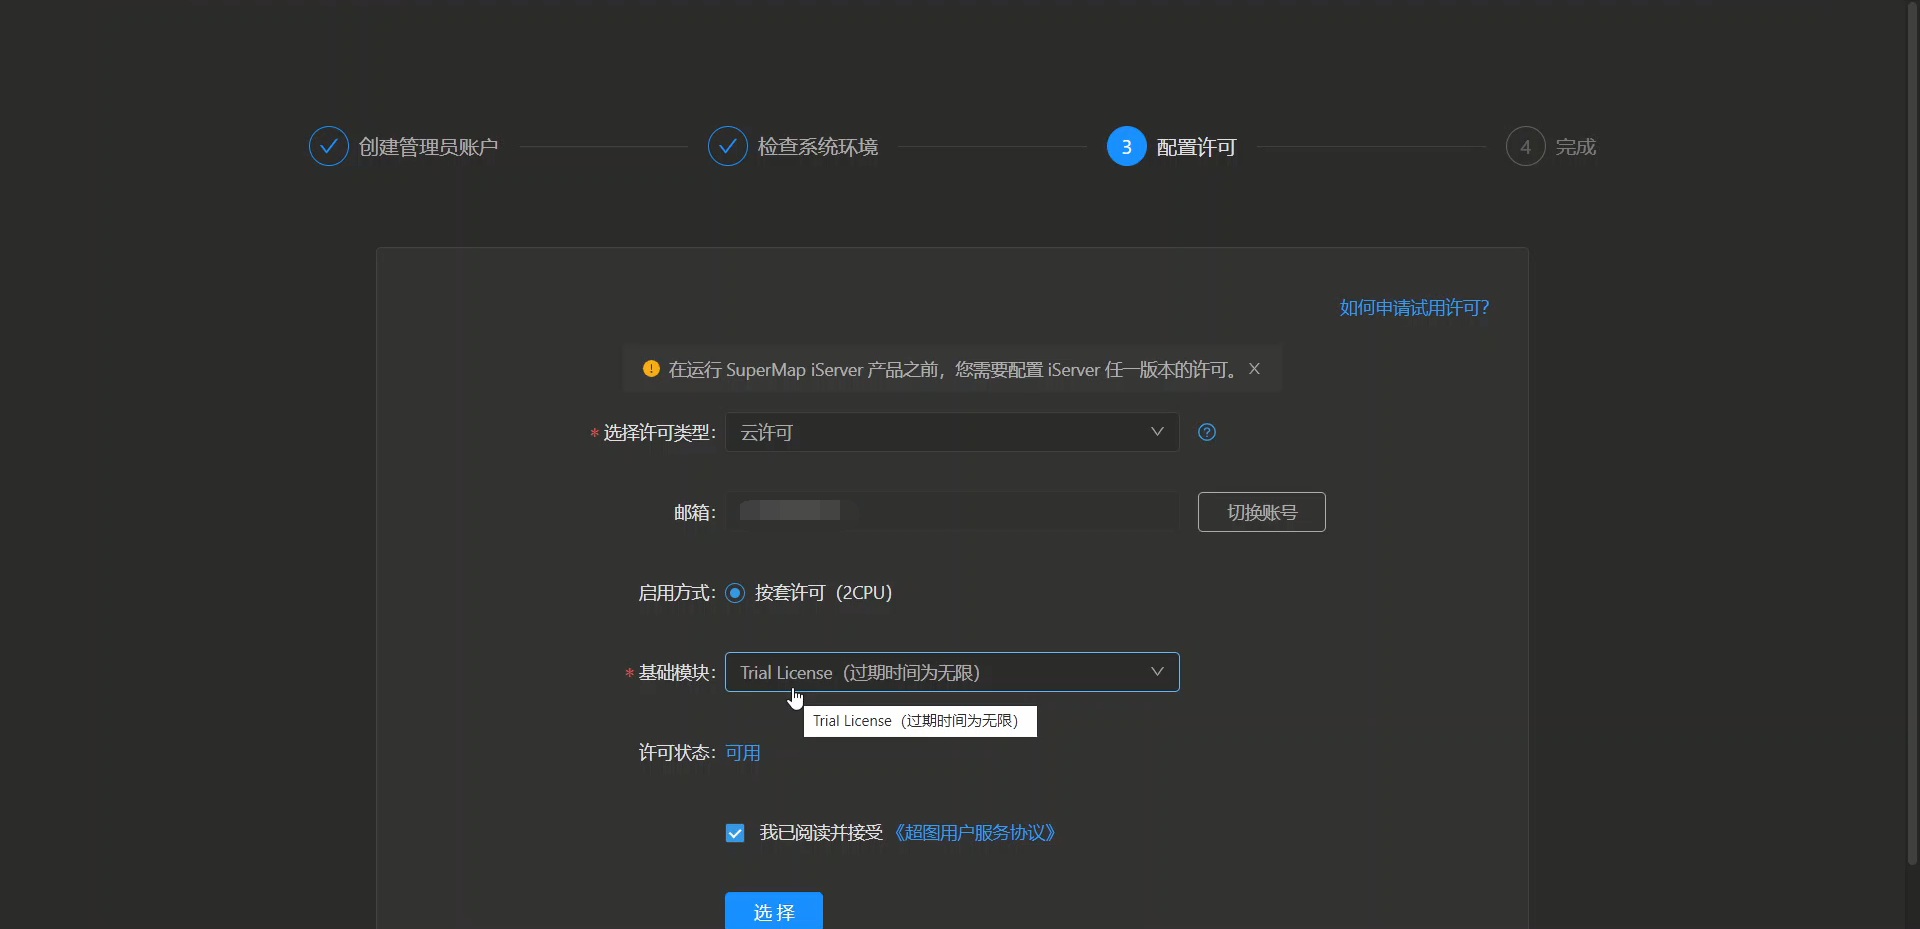This screenshot has height=929, width=1920.
Task: Click the warning icon in the notice banner
Action: click(651, 368)
